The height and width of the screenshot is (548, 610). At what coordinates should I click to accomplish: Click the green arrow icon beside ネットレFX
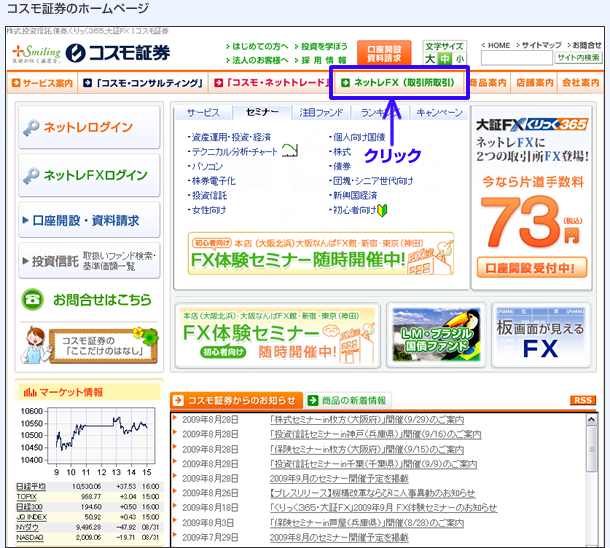coord(345,83)
